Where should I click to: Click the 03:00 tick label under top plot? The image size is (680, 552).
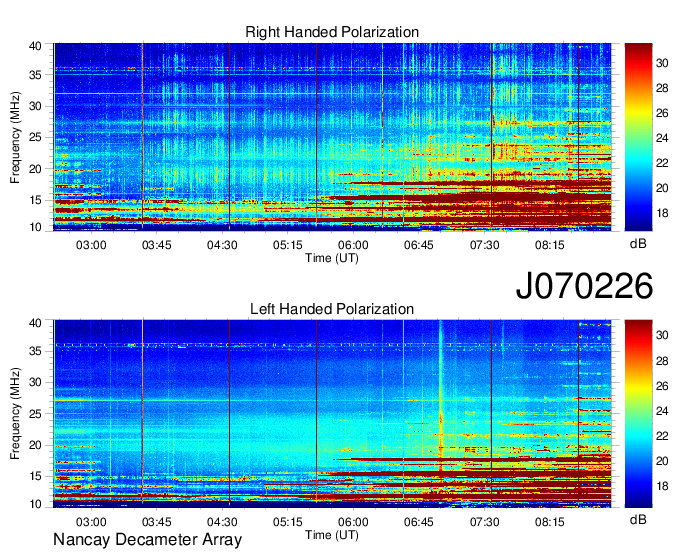pyautogui.click(x=91, y=245)
